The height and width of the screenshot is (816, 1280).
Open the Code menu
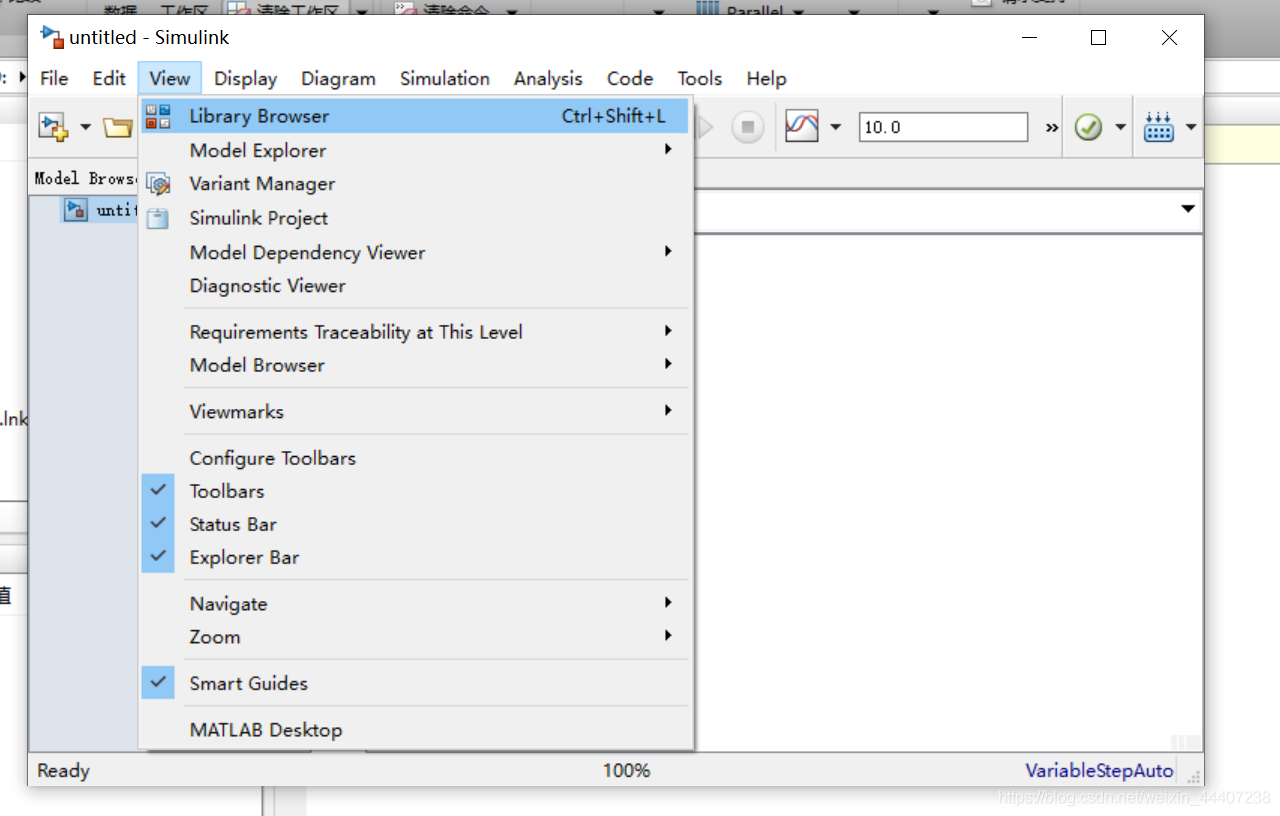point(630,78)
